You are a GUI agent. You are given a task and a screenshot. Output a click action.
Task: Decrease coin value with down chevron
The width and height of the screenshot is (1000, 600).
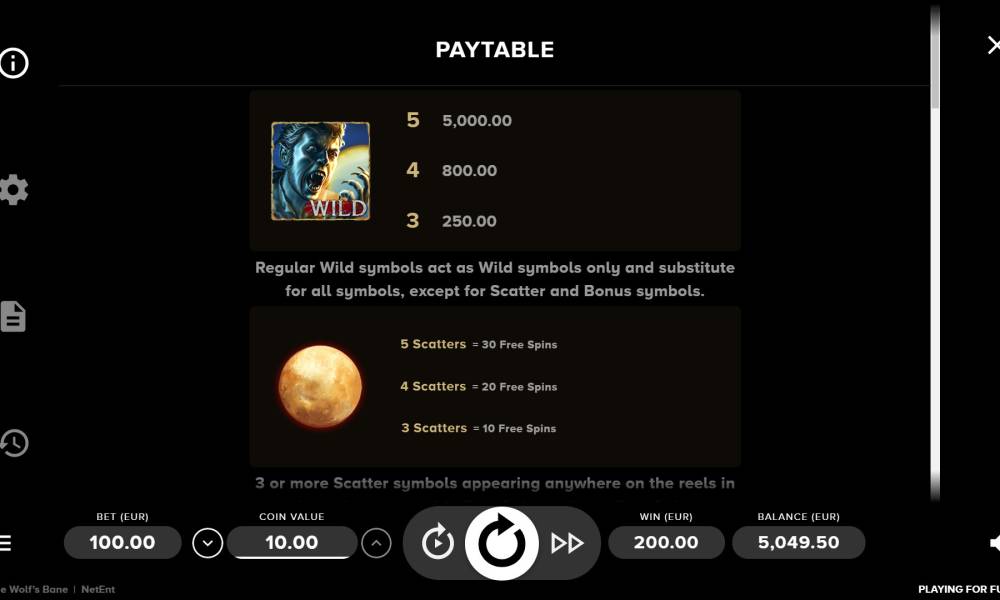point(207,543)
